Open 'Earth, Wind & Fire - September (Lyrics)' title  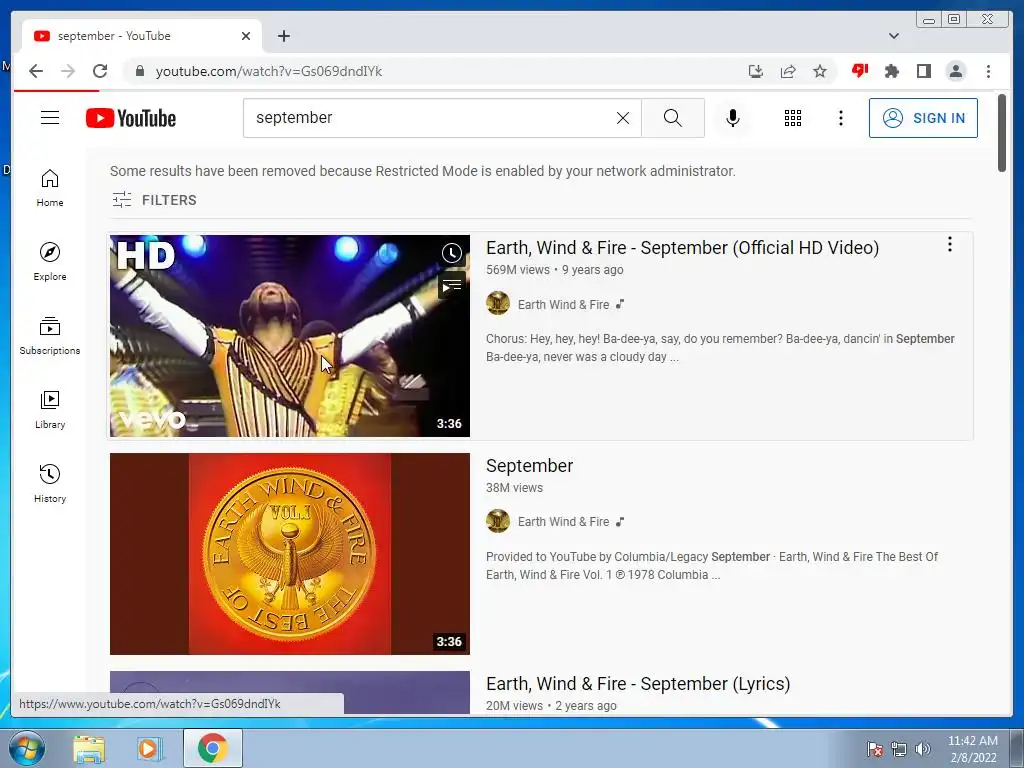[x=638, y=684]
